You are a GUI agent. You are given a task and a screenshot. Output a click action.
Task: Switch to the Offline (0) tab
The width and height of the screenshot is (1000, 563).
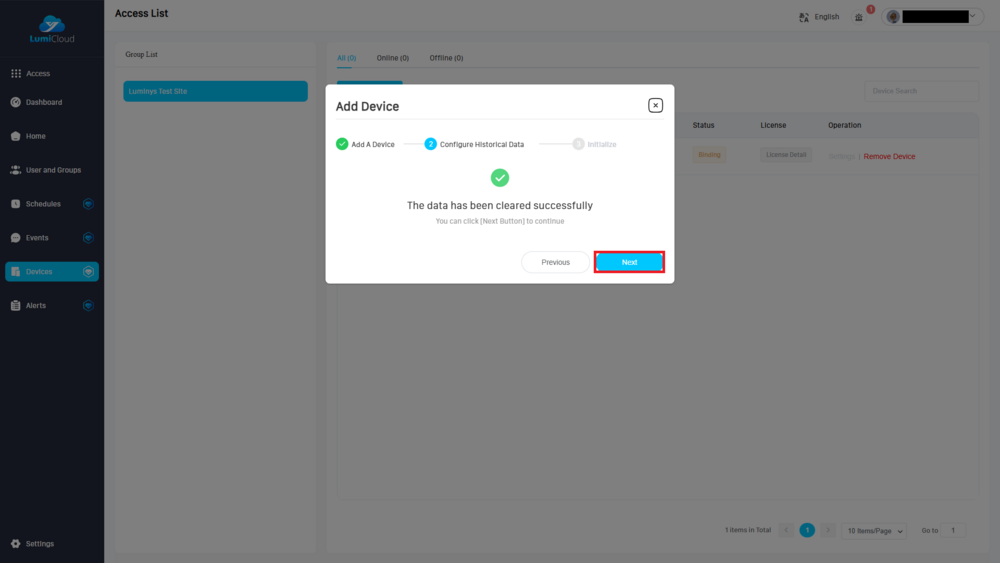tap(446, 58)
